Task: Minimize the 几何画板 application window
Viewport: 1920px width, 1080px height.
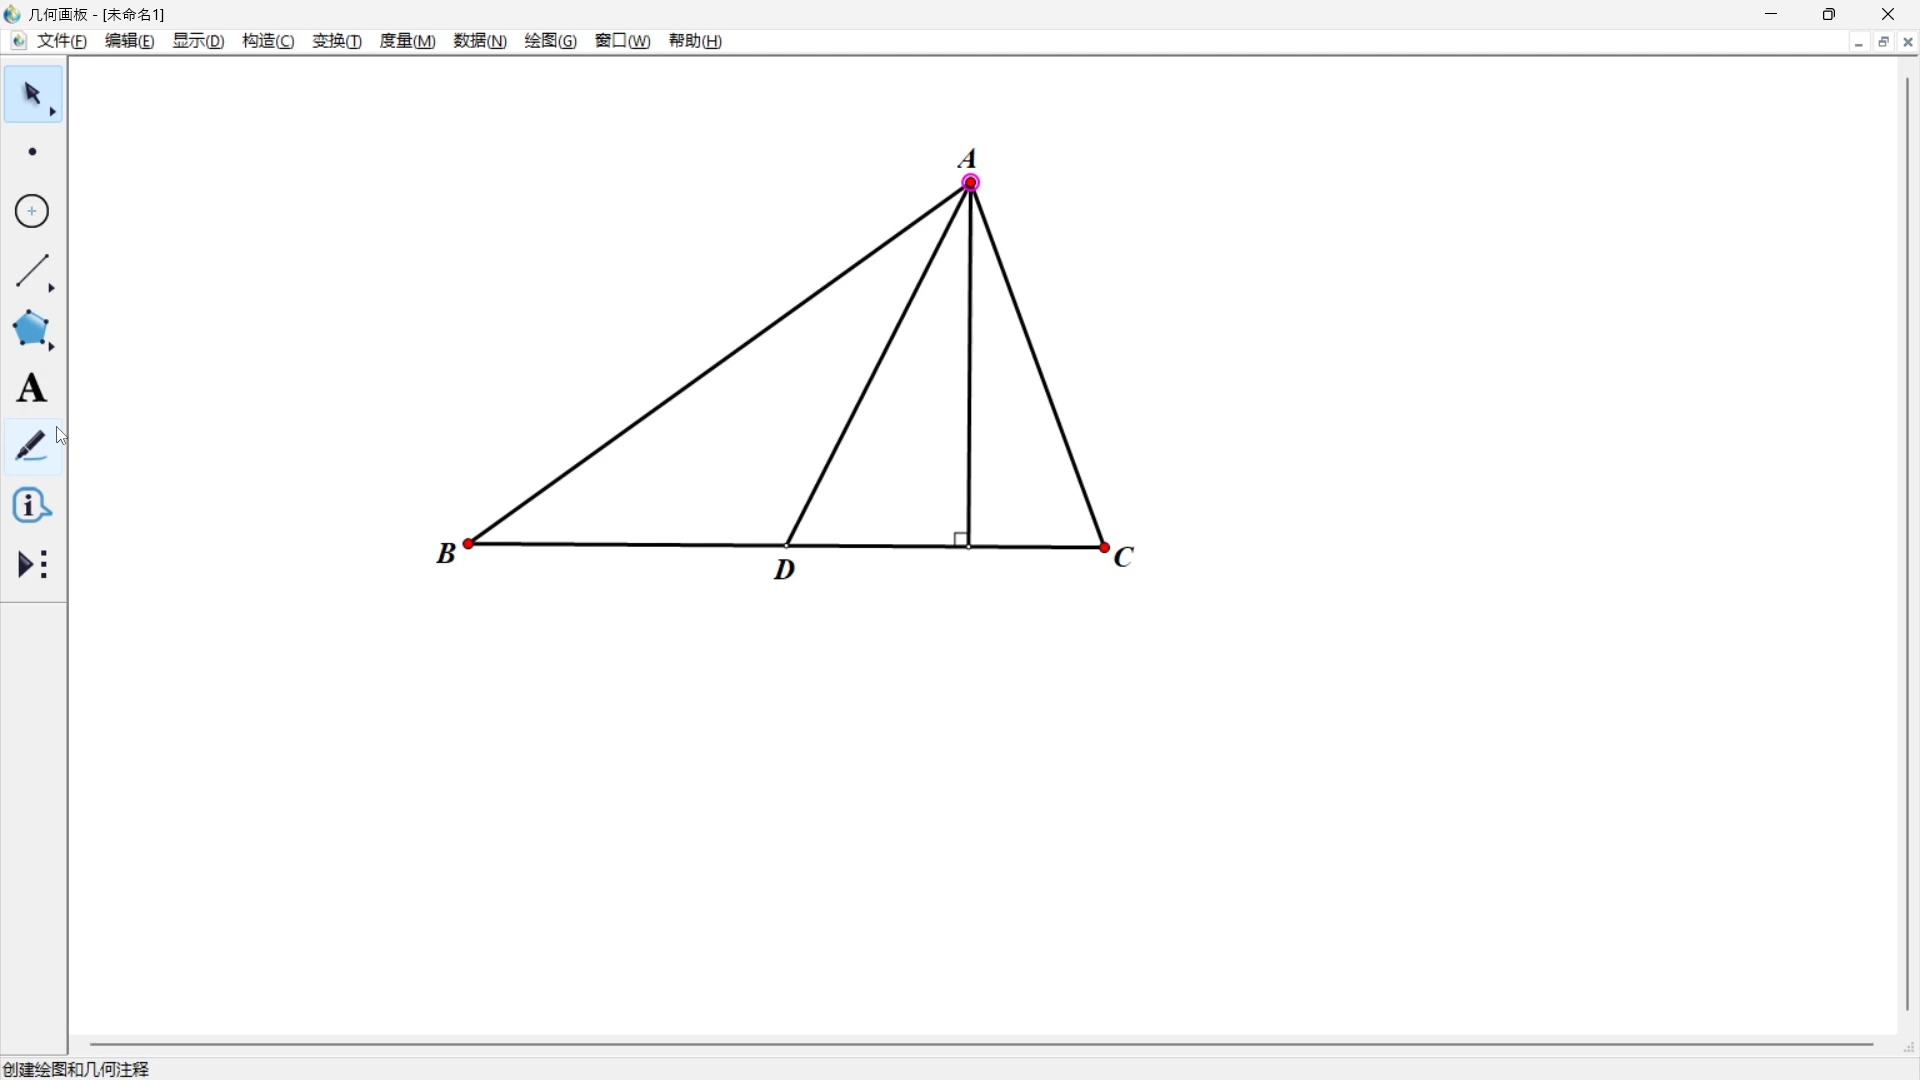Action: click(1773, 14)
